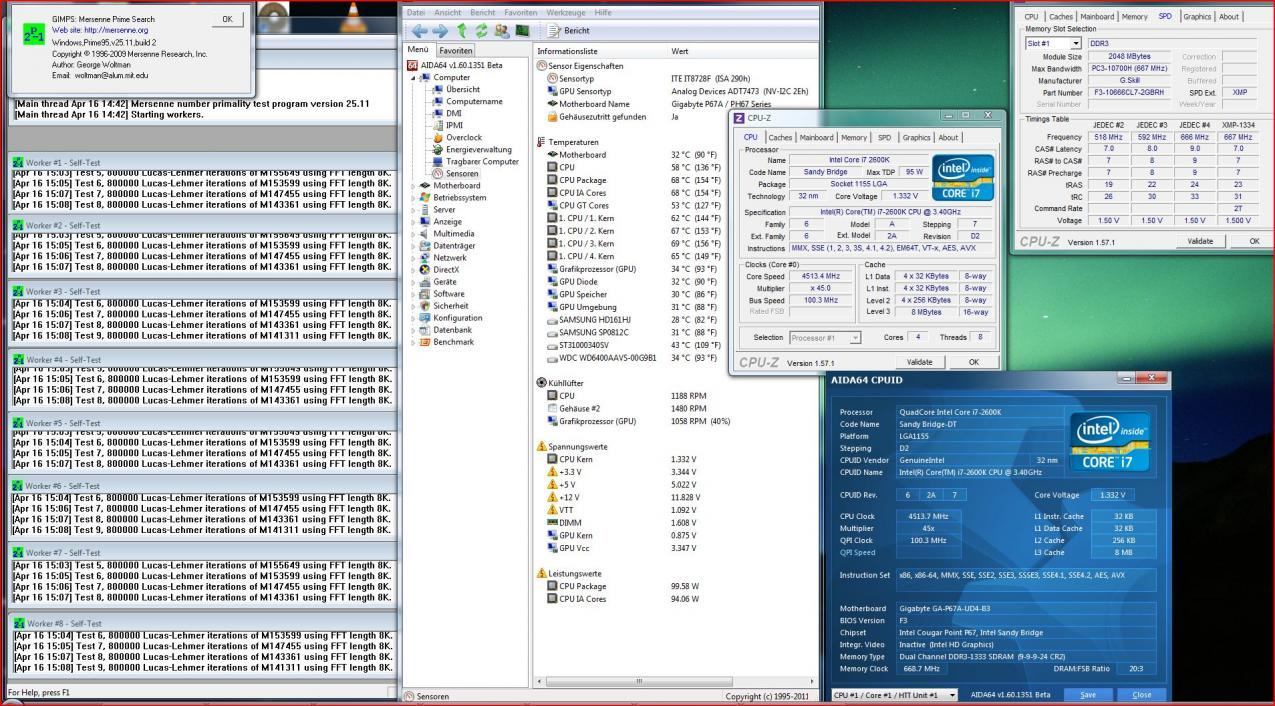Screen dimensions: 1275x706
Task: Click the Benchmark icon in the tree
Action: [425, 341]
